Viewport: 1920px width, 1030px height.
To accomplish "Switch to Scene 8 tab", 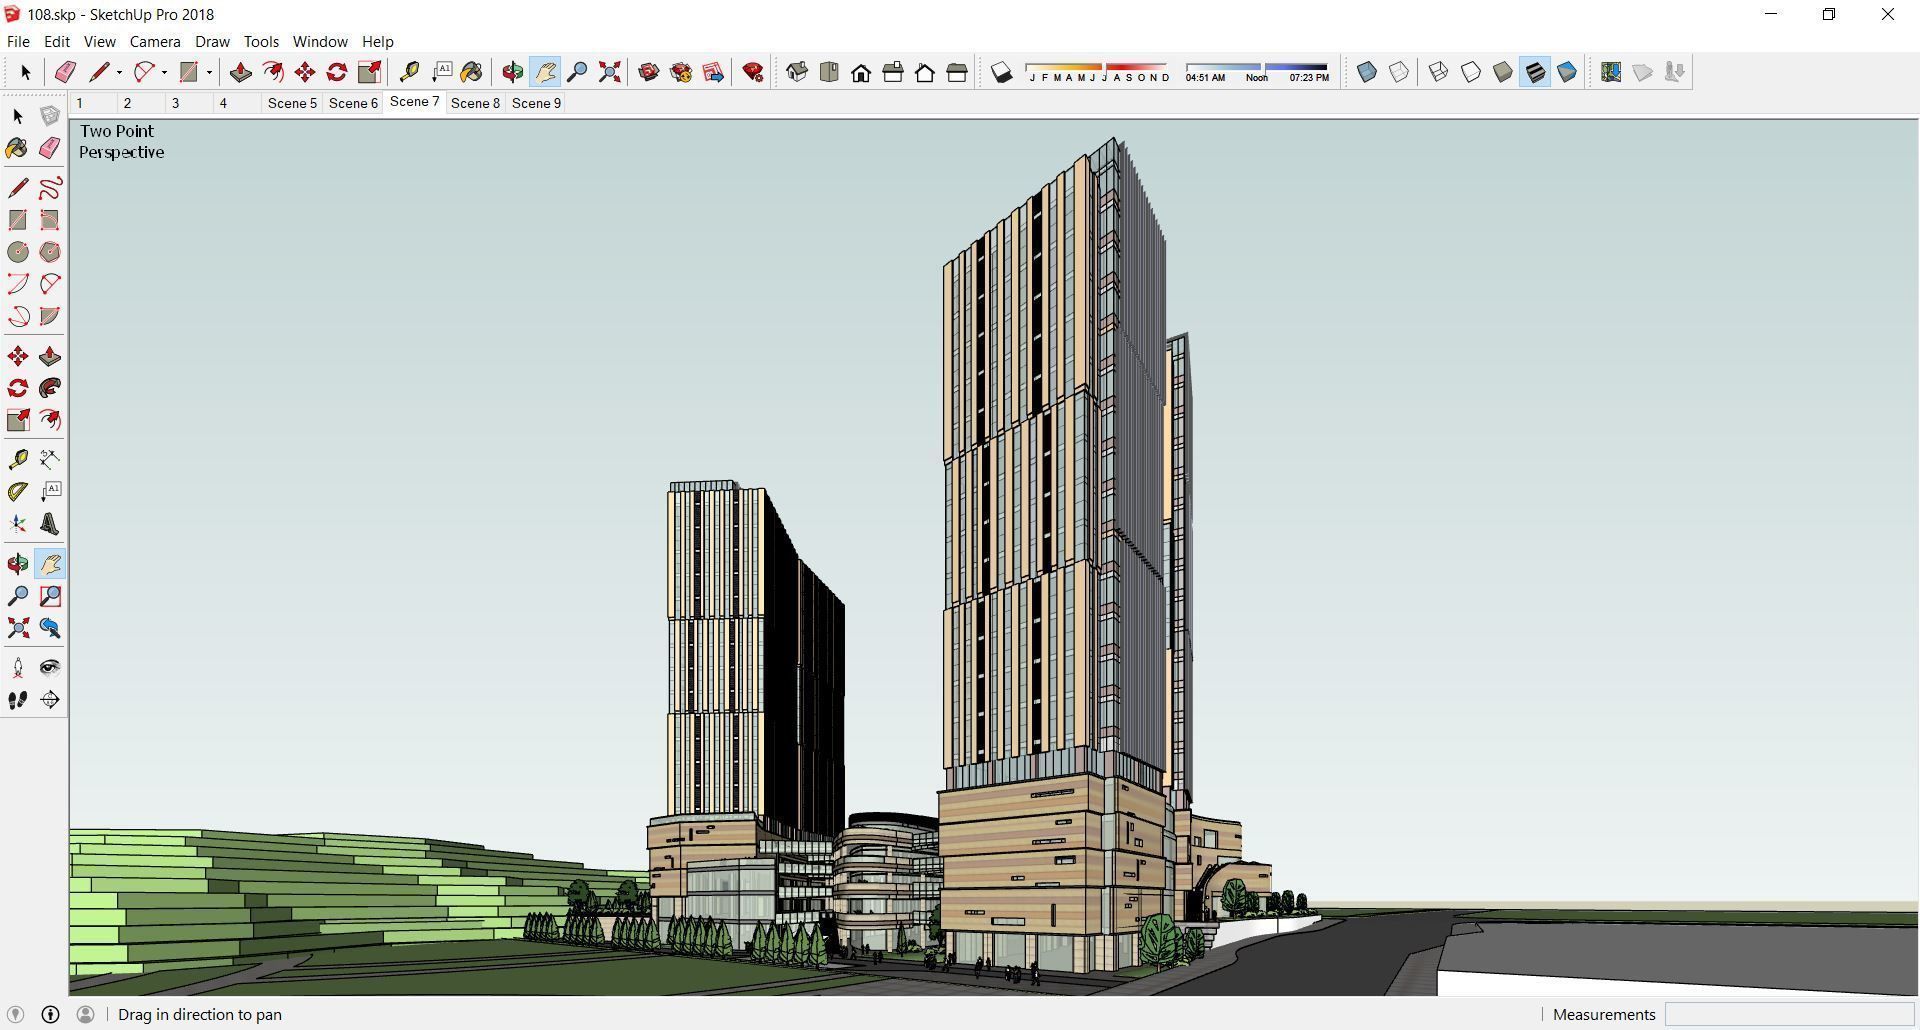I will (x=475, y=103).
